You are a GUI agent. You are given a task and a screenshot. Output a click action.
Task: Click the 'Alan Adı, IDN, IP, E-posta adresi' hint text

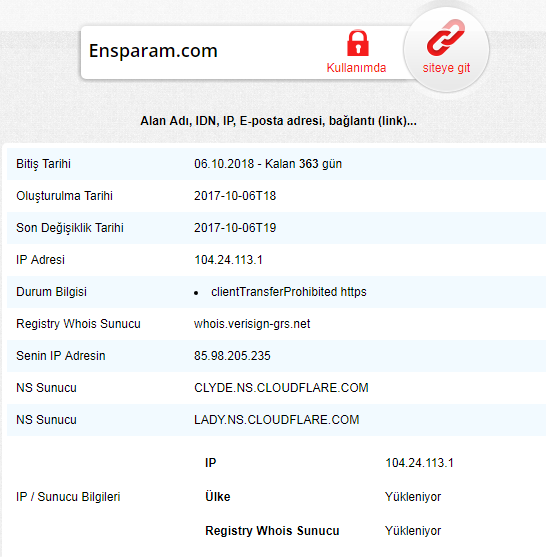(x=279, y=121)
